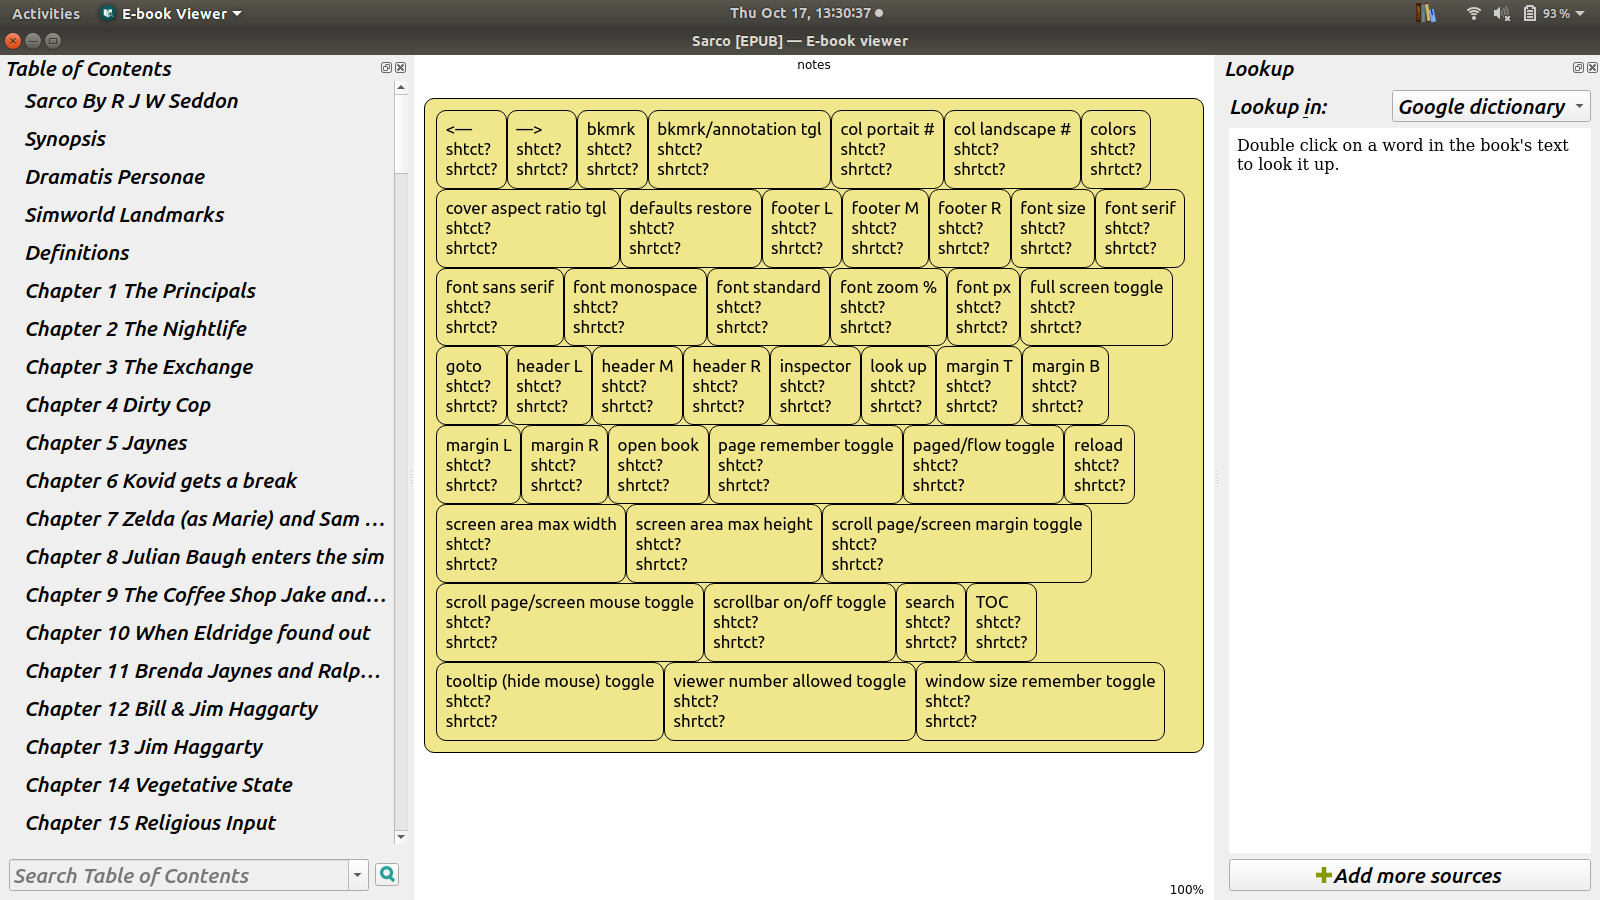Image resolution: width=1600 pixels, height=900 pixels.
Task: Open the clock and calendar menu
Action: point(806,13)
